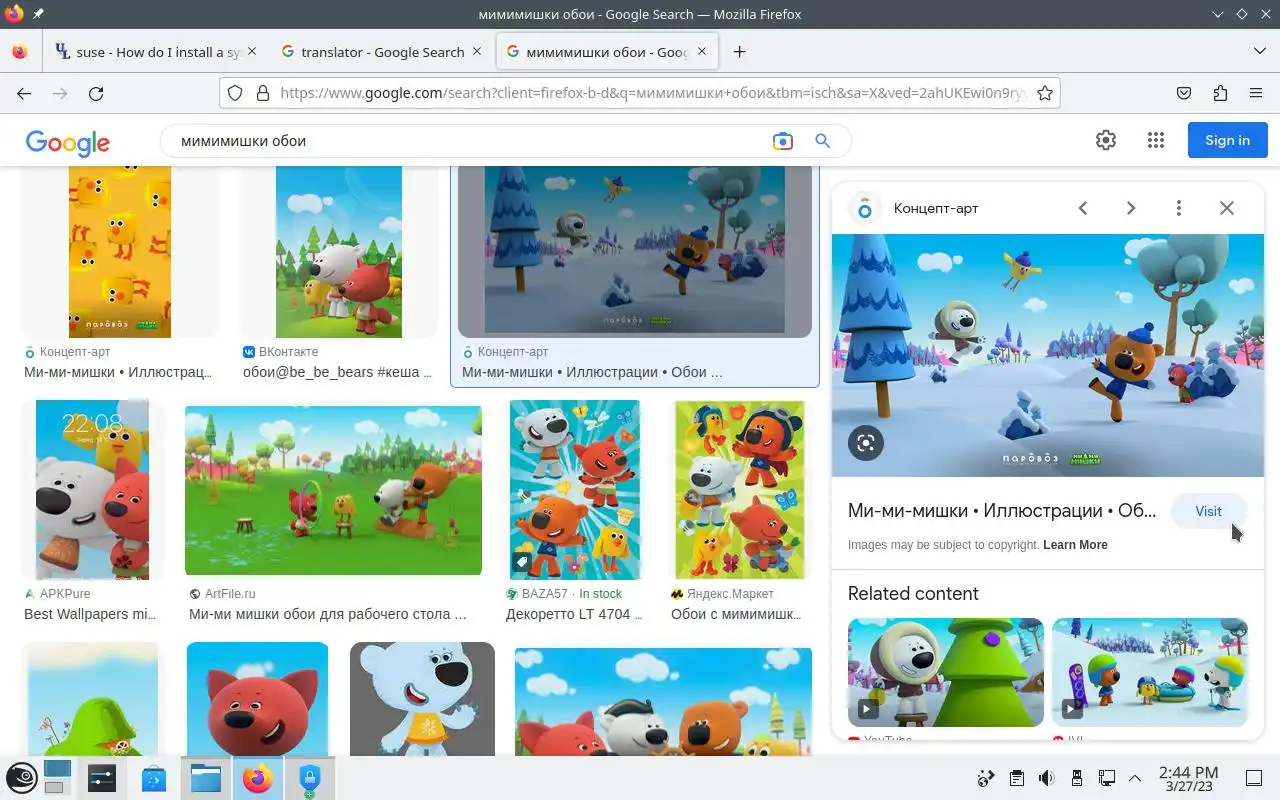Click the show desktop button
Image resolution: width=1280 pixels, height=800 pixels.
(1254, 778)
